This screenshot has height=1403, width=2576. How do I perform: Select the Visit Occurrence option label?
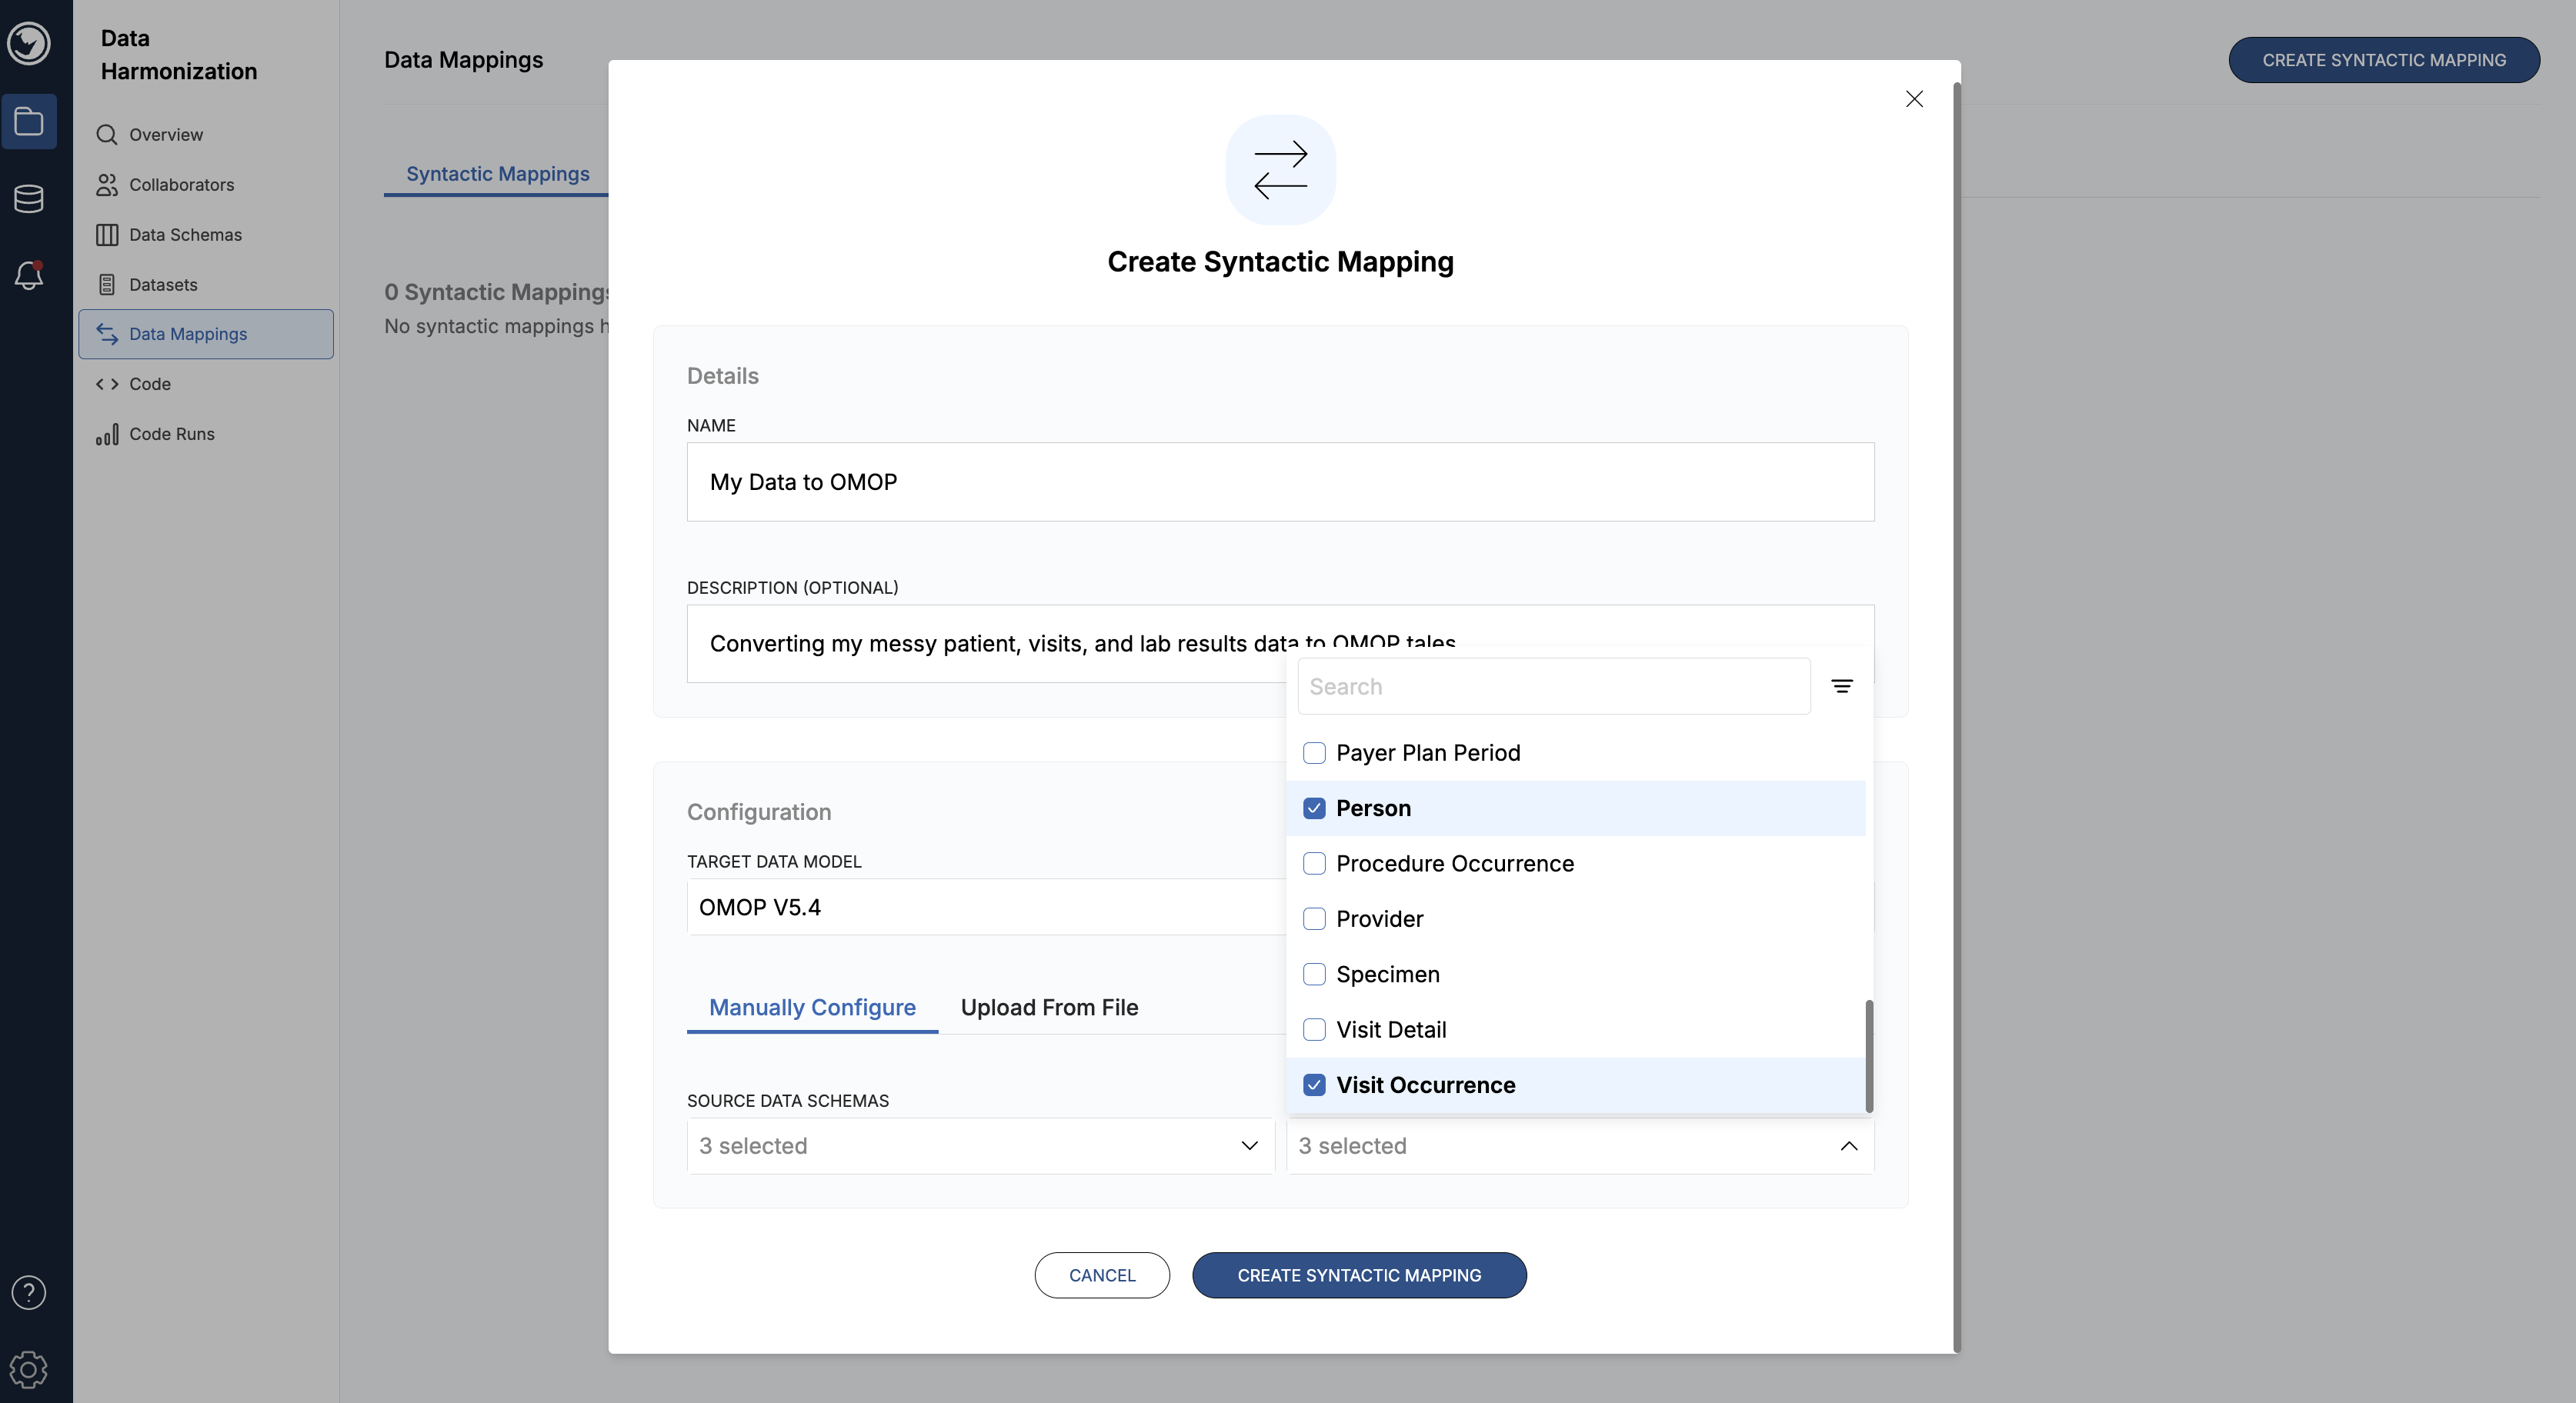(1425, 1085)
